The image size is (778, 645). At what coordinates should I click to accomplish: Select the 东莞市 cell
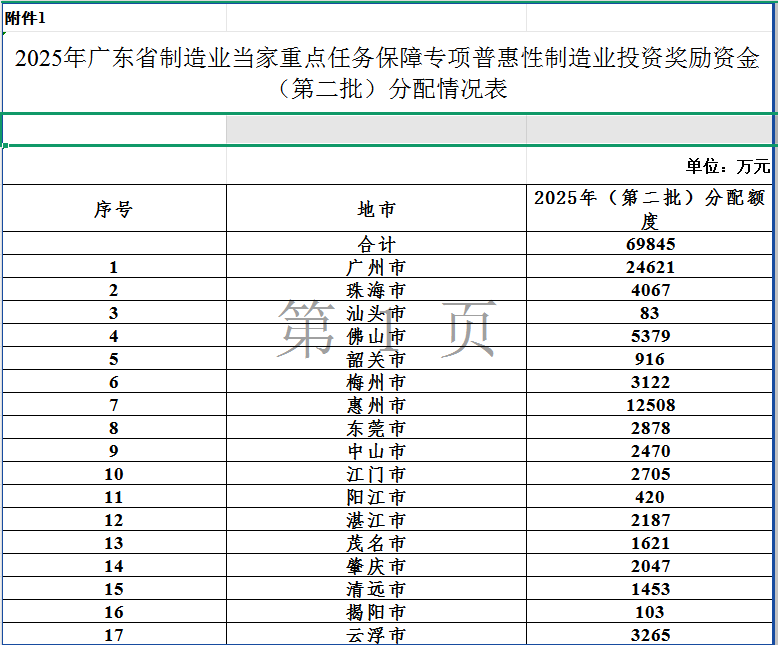coord(376,428)
